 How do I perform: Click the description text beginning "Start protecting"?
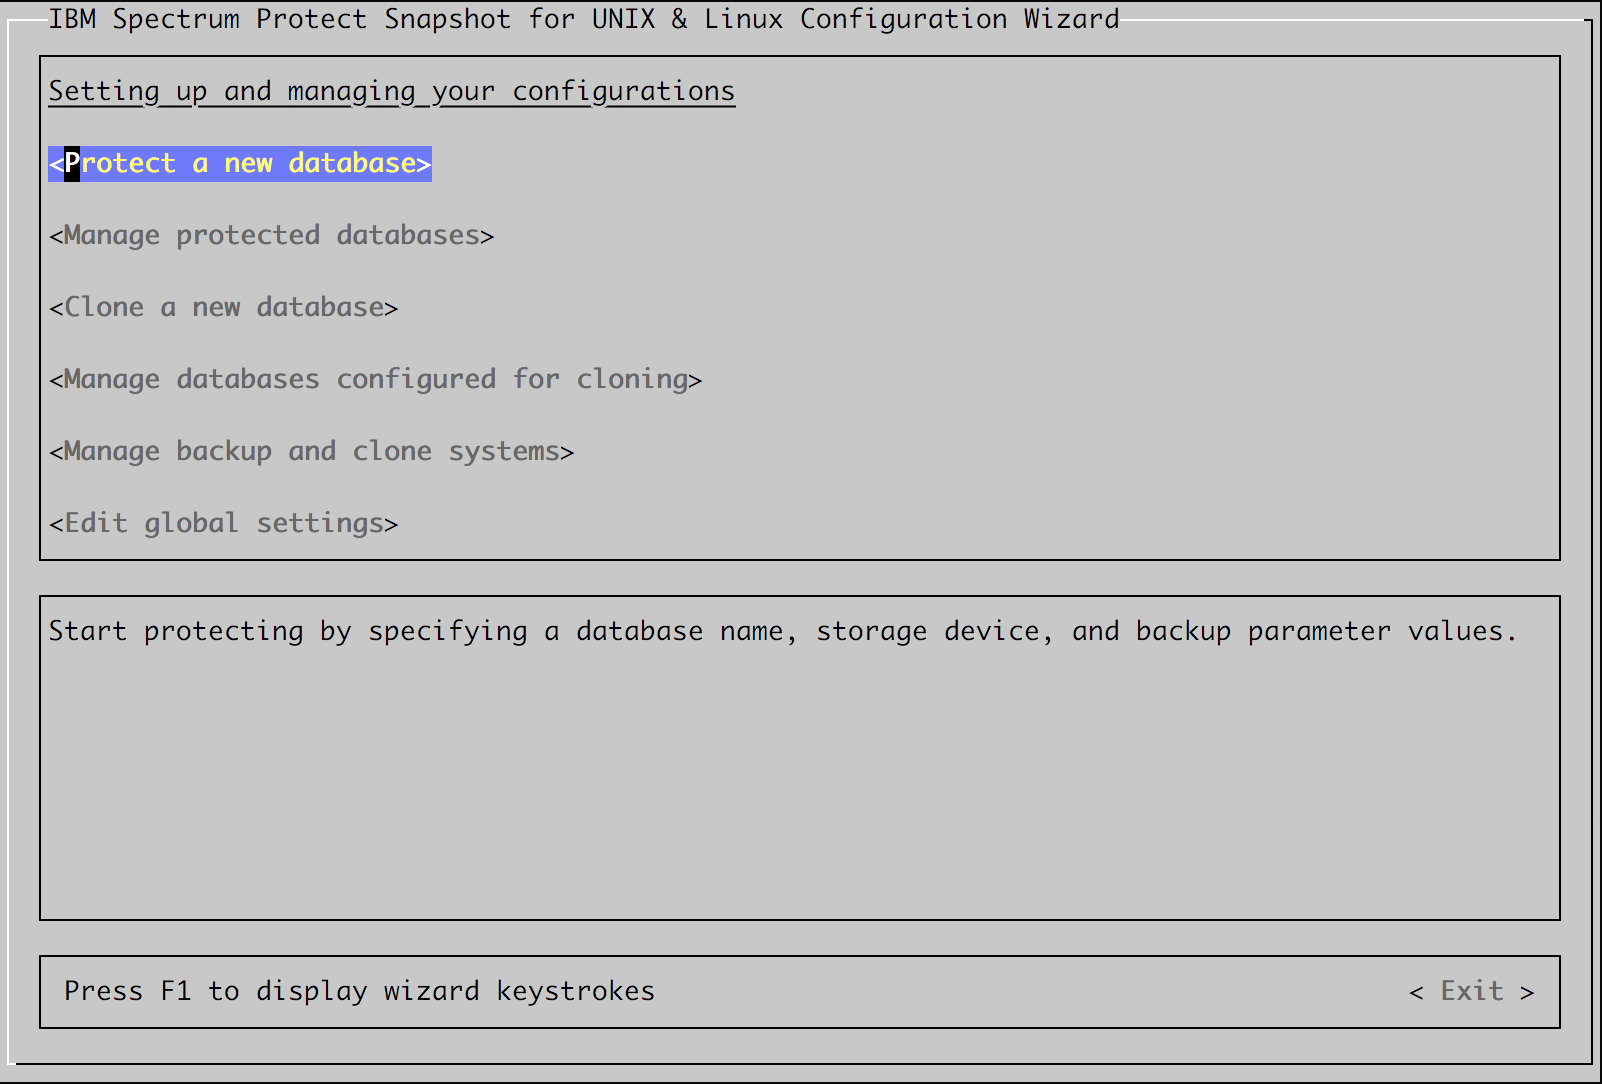coord(782,631)
